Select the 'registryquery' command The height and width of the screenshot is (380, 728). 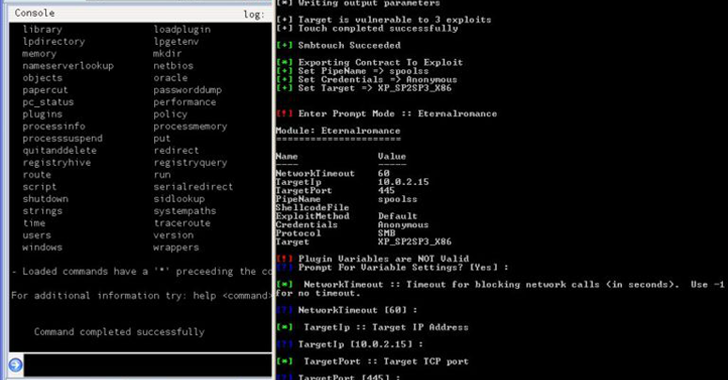(190, 163)
